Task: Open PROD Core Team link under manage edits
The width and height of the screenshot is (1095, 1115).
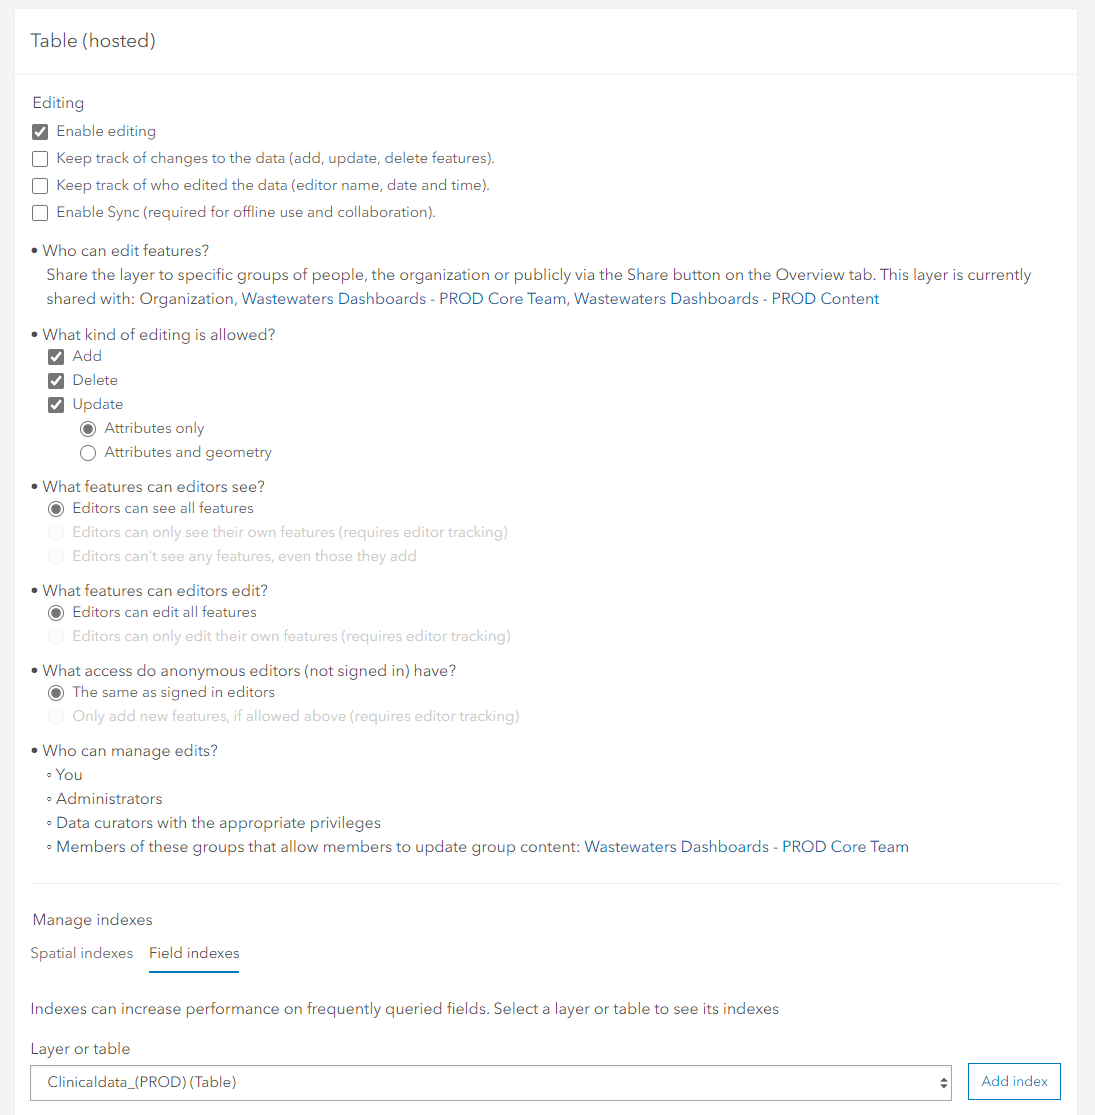Action: (x=746, y=847)
